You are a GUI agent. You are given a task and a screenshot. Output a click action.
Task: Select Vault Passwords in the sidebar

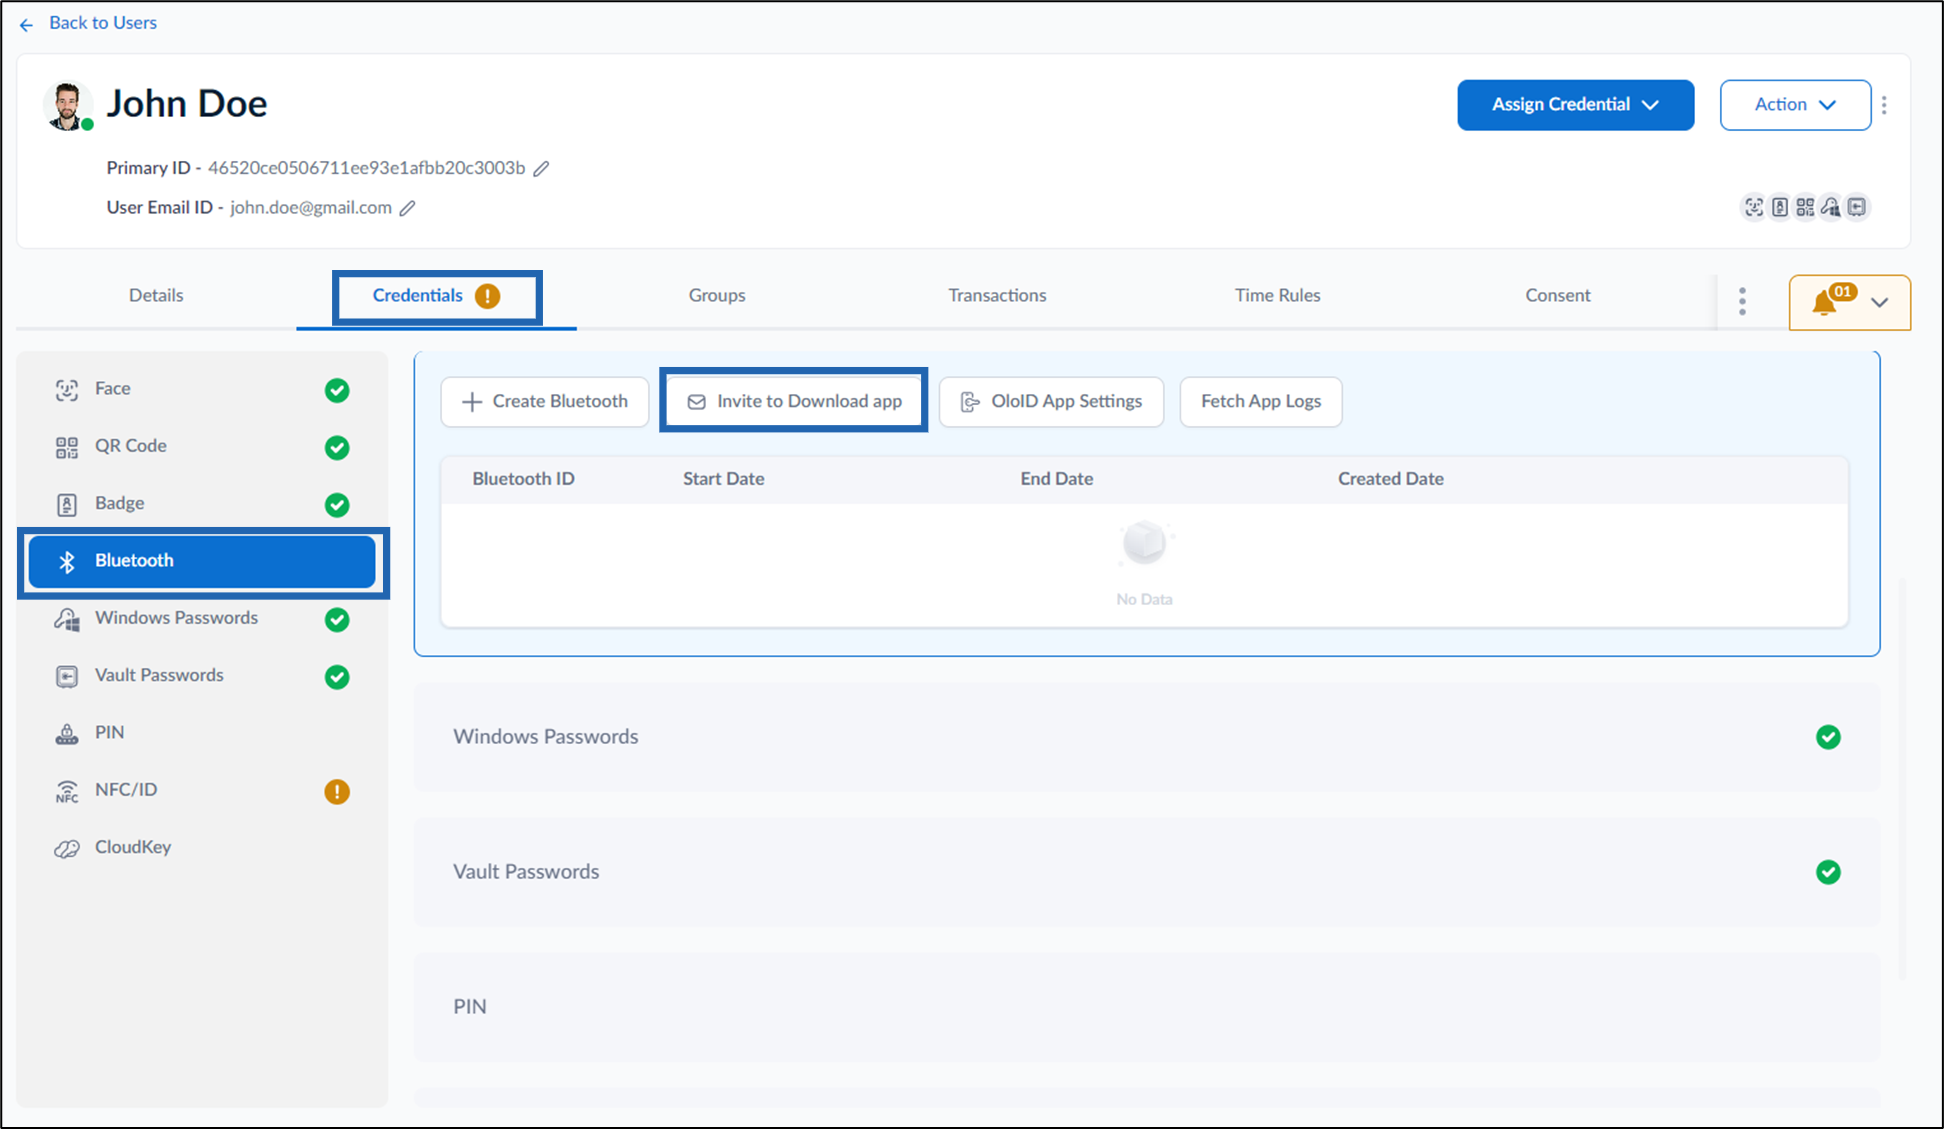click(x=202, y=676)
